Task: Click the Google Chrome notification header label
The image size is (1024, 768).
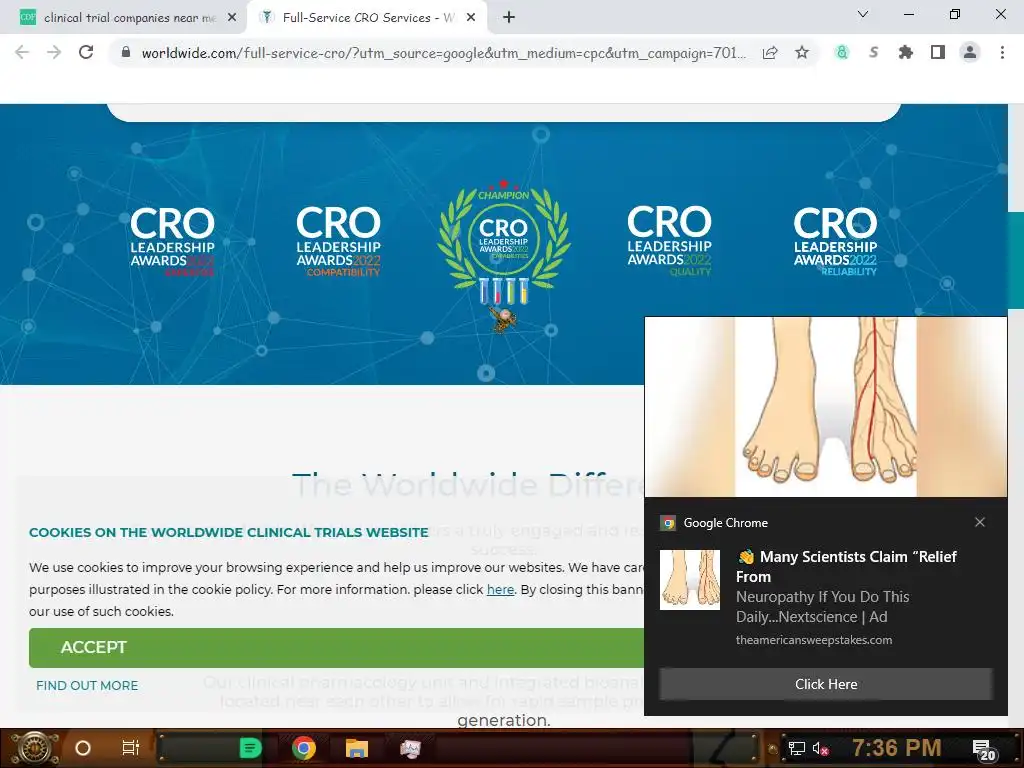Action: 726,522
